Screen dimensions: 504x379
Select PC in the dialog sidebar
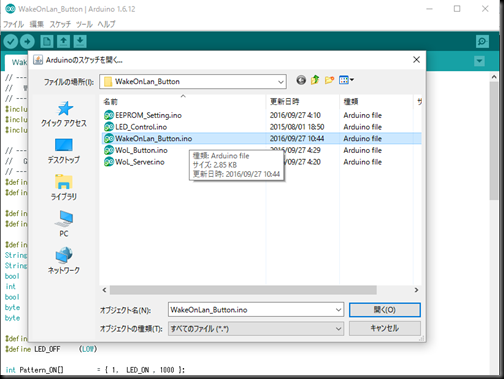[64, 224]
